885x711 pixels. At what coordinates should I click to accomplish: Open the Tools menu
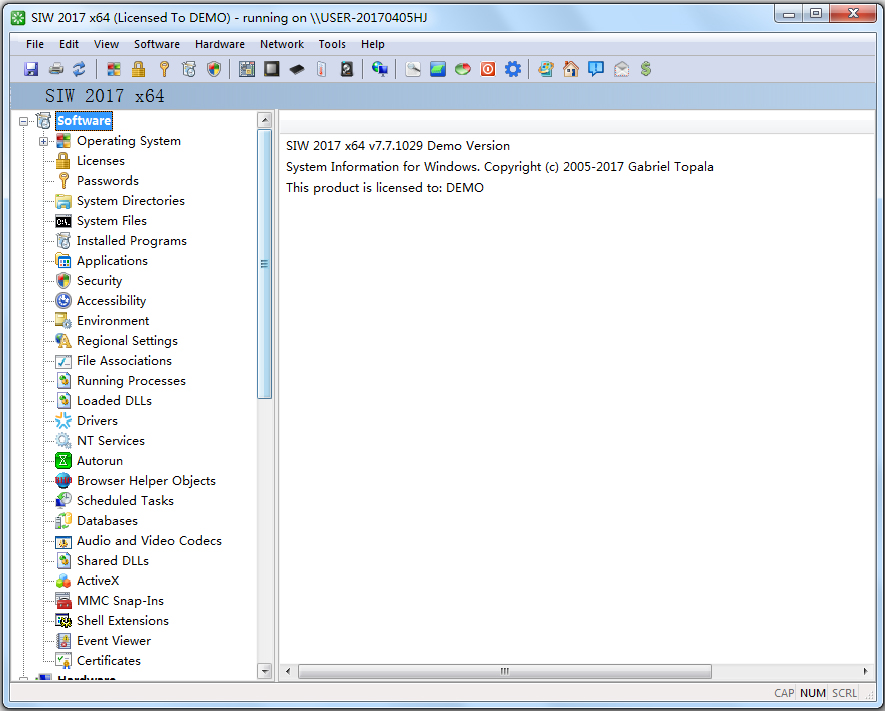tap(332, 44)
